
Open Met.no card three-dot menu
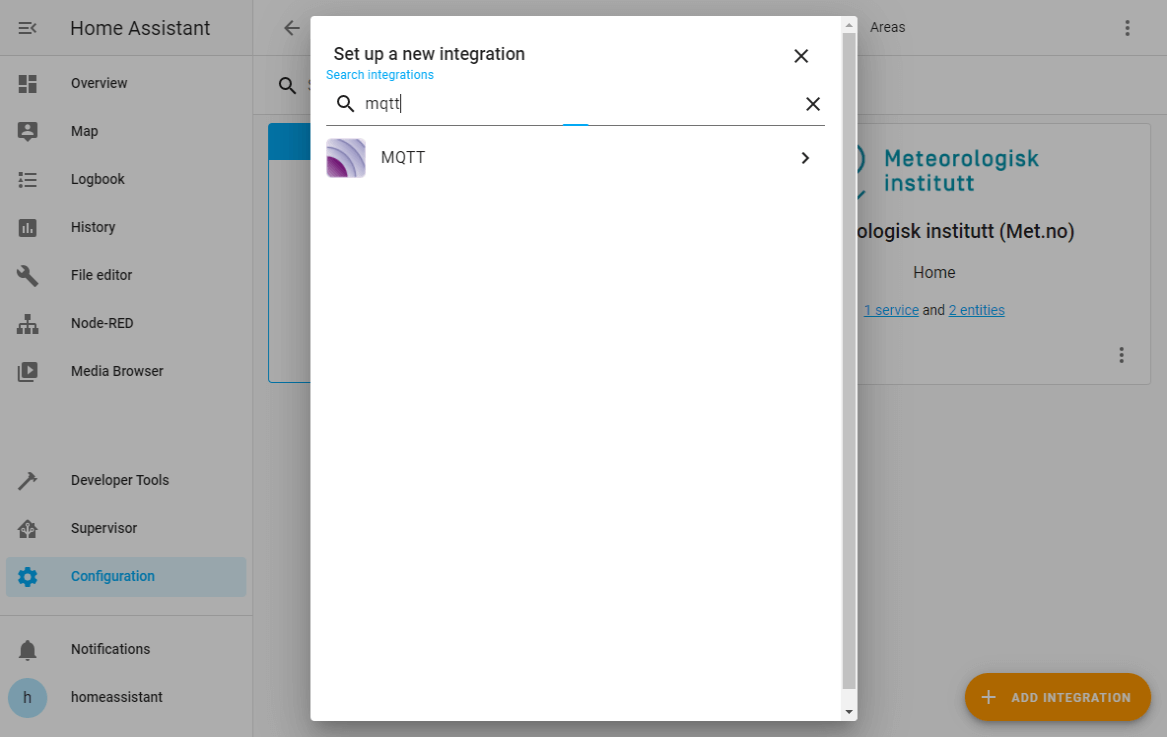[1121, 355]
